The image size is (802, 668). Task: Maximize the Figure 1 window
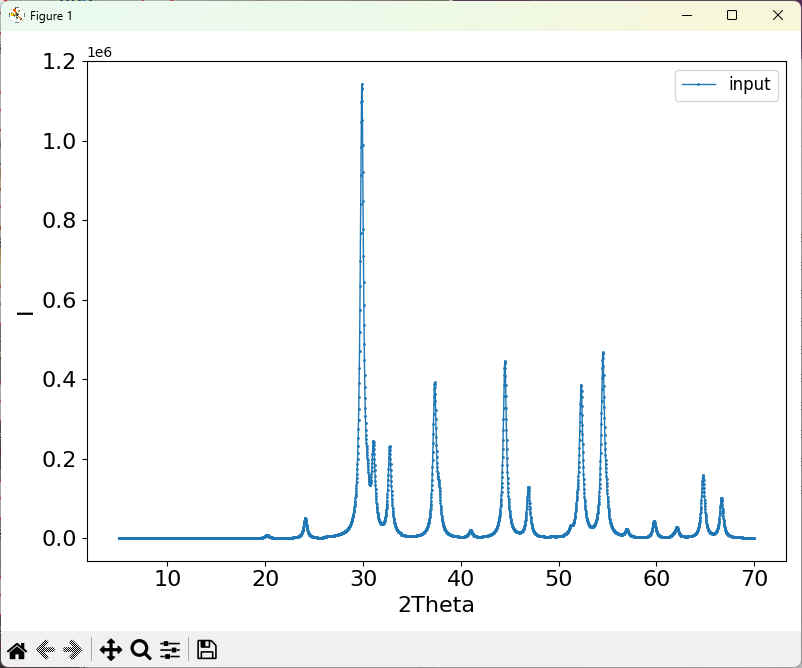[x=732, y=15]
